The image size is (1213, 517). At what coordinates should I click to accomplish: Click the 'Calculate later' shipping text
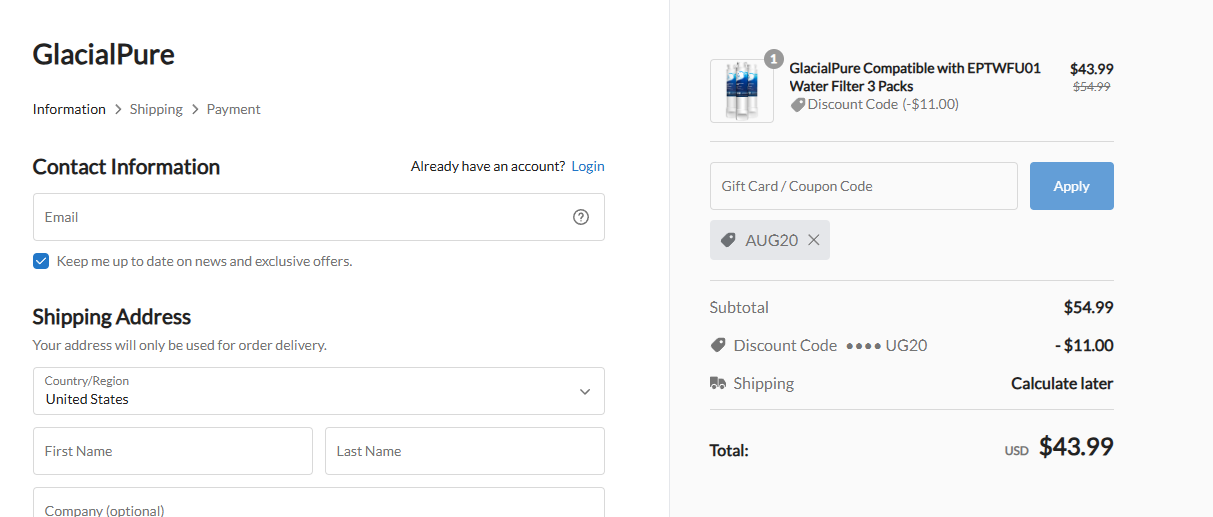coord(1062,383)
